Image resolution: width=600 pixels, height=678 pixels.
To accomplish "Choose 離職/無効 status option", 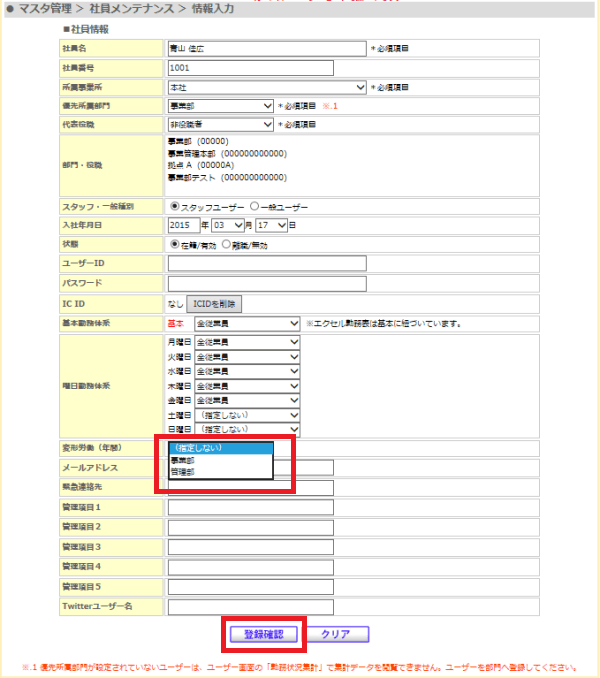I will point(226,244).
